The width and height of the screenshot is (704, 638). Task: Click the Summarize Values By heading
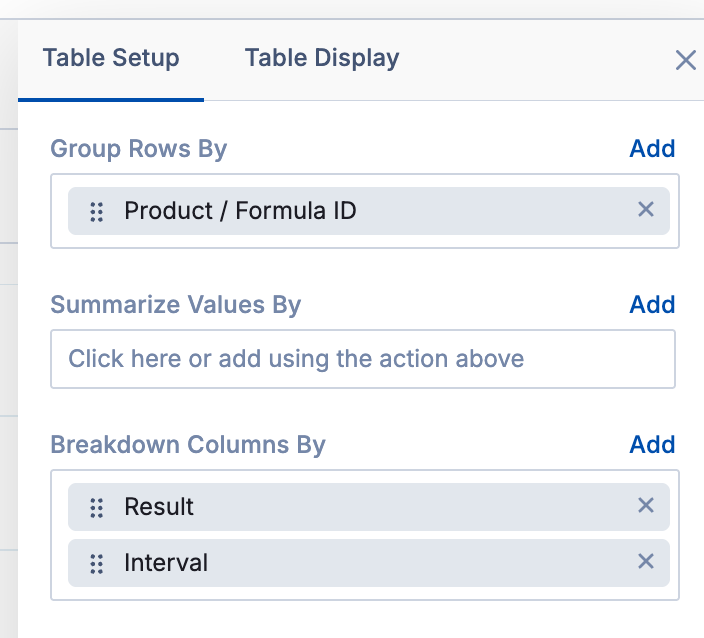click(x=176, y=305)
